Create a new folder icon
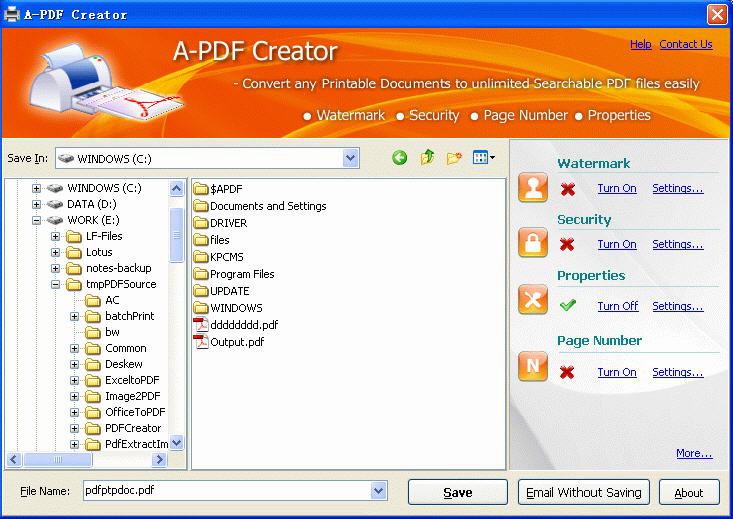 tap(454, 158)
